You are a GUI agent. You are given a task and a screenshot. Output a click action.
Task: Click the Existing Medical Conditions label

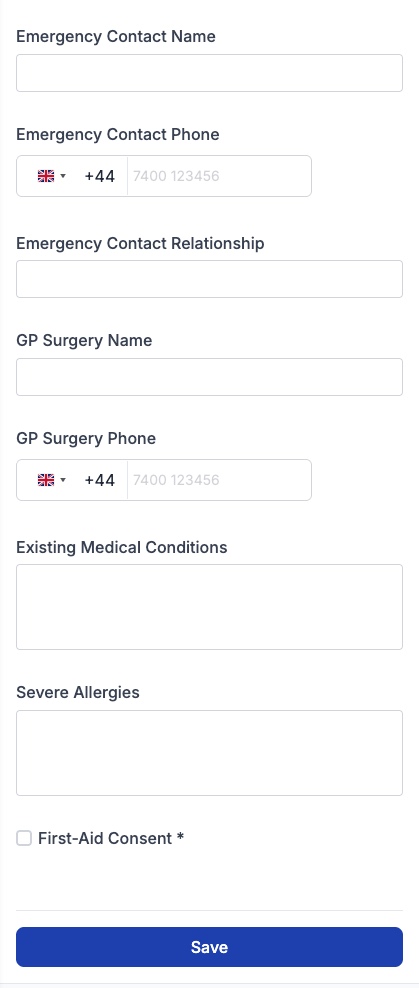click(122, 547)
